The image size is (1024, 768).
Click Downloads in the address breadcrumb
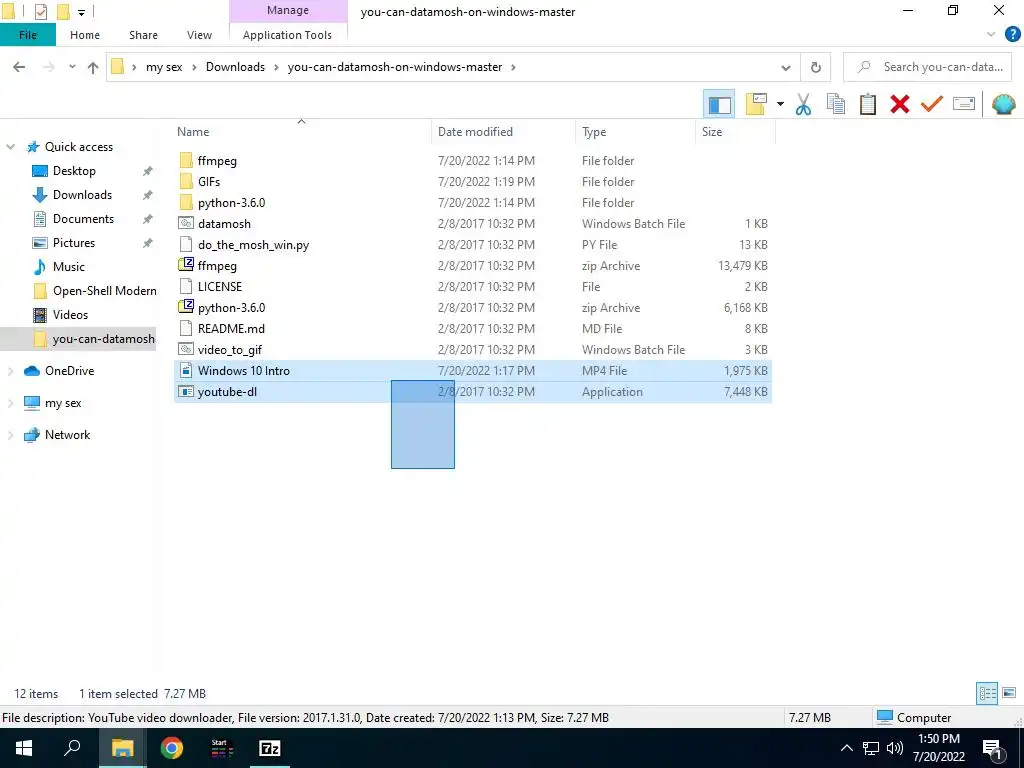[236, 67]
